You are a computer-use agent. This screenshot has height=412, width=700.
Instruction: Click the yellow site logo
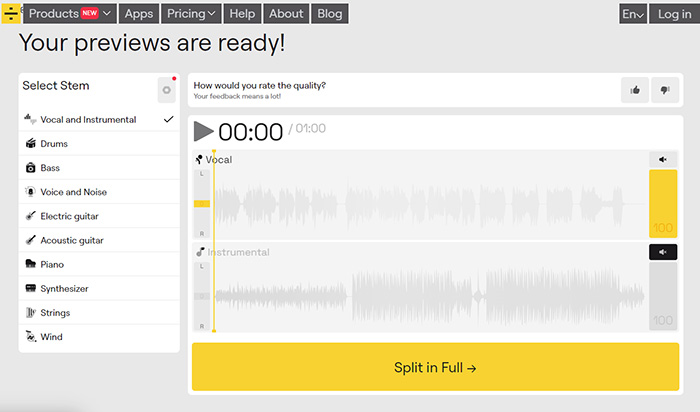(x=11, y=13)
